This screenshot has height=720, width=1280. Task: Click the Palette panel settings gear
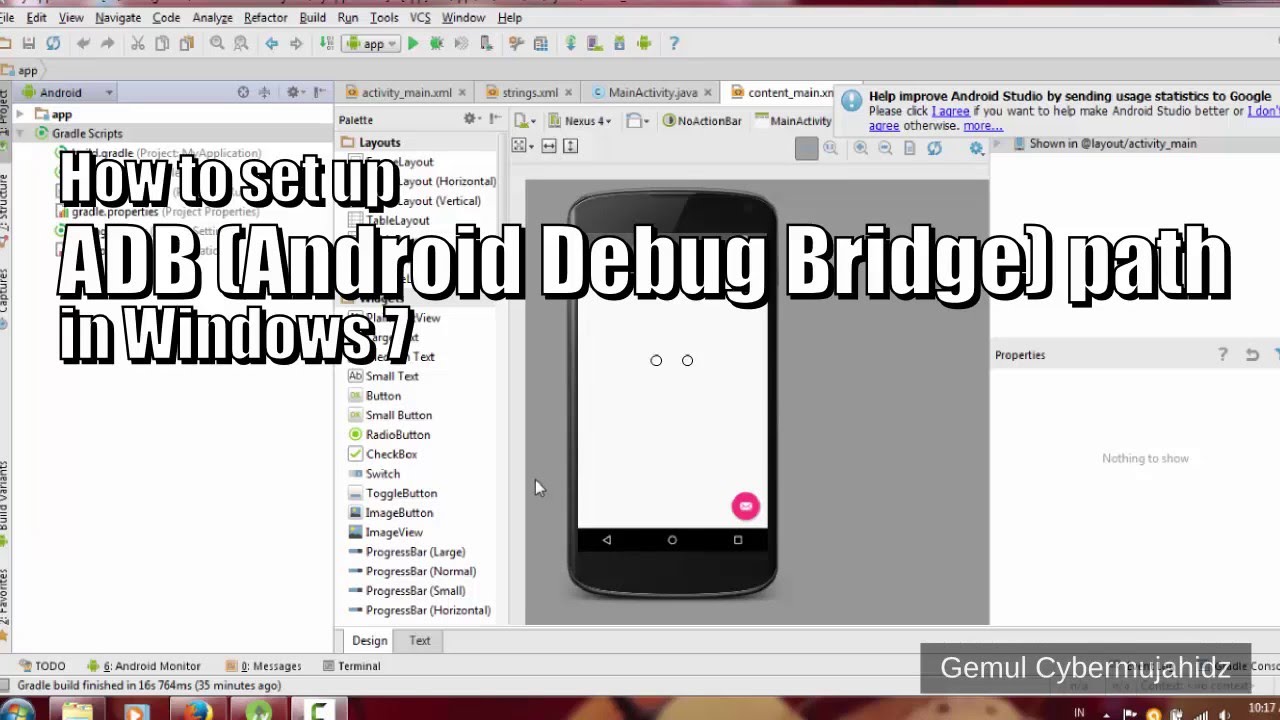pos(471,119)
